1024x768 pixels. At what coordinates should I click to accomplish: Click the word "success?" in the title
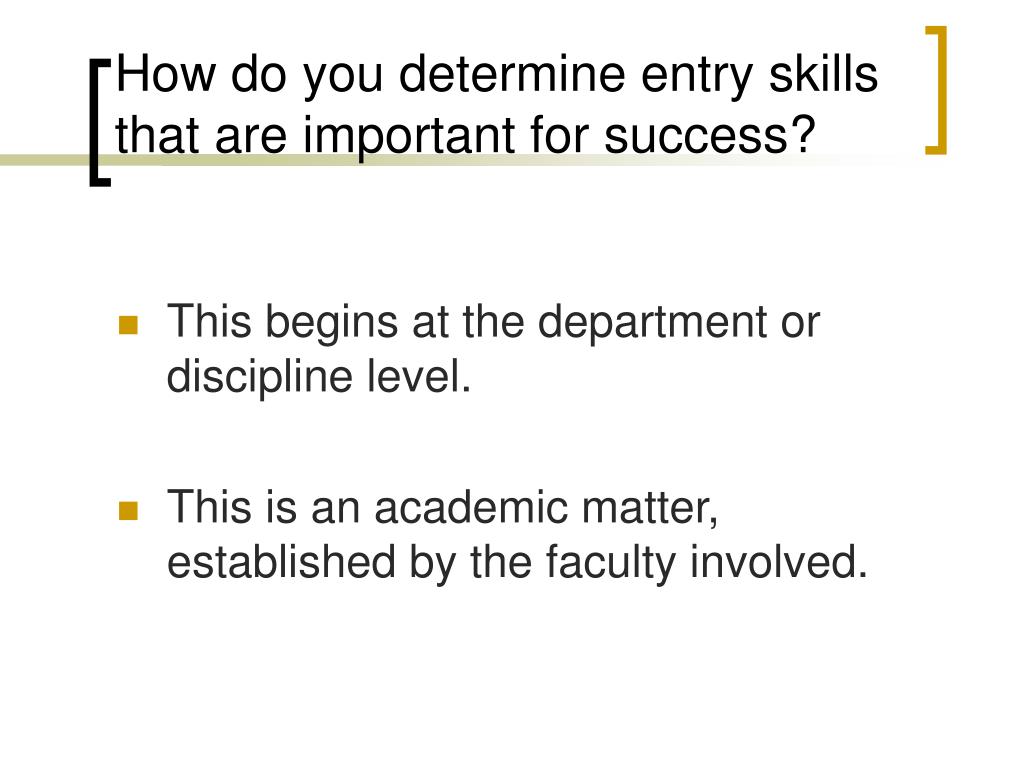[710, 136]
